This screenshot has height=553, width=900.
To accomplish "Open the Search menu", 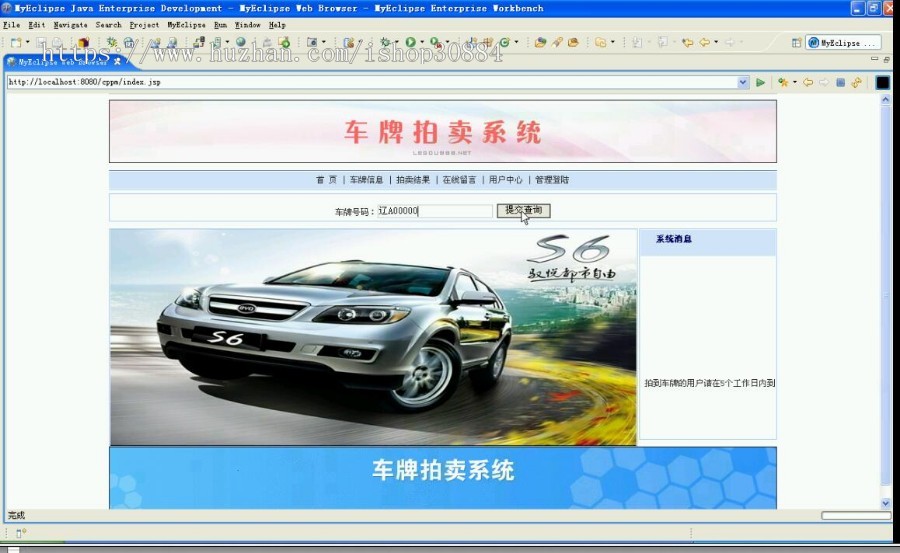I will (108, 25).
